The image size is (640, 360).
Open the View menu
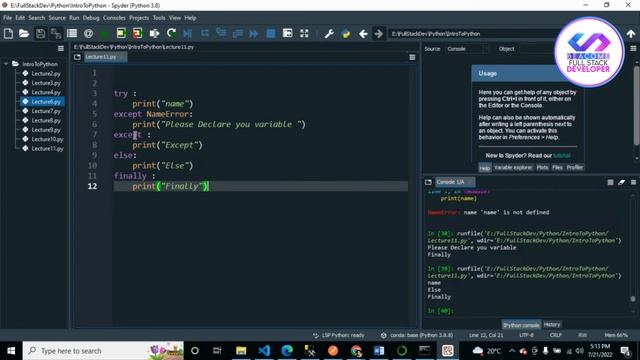tap(175, 18)
